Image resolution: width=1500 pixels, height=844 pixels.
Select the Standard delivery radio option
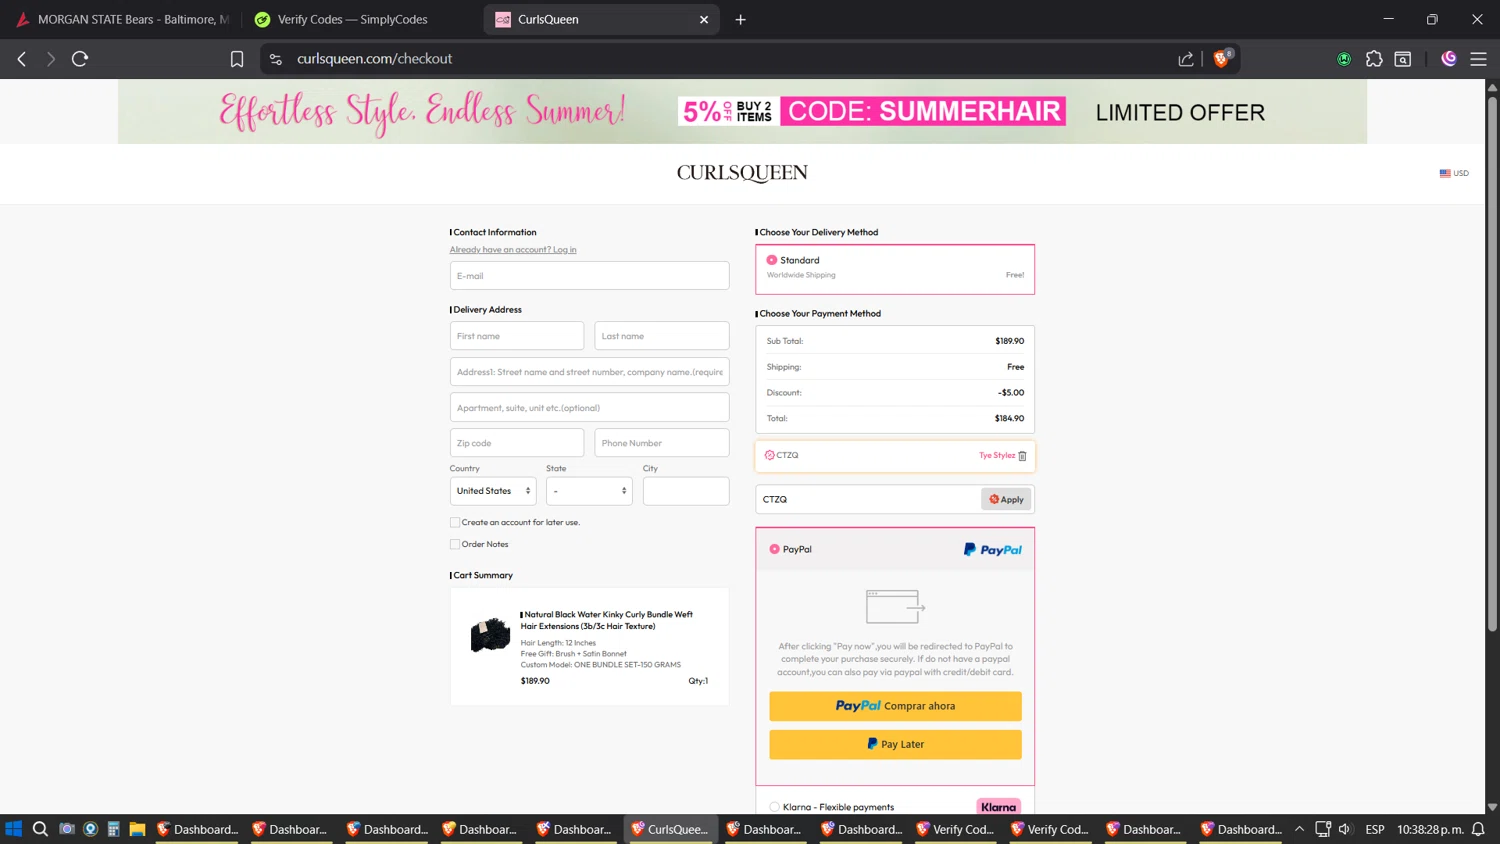pos(772,260)
